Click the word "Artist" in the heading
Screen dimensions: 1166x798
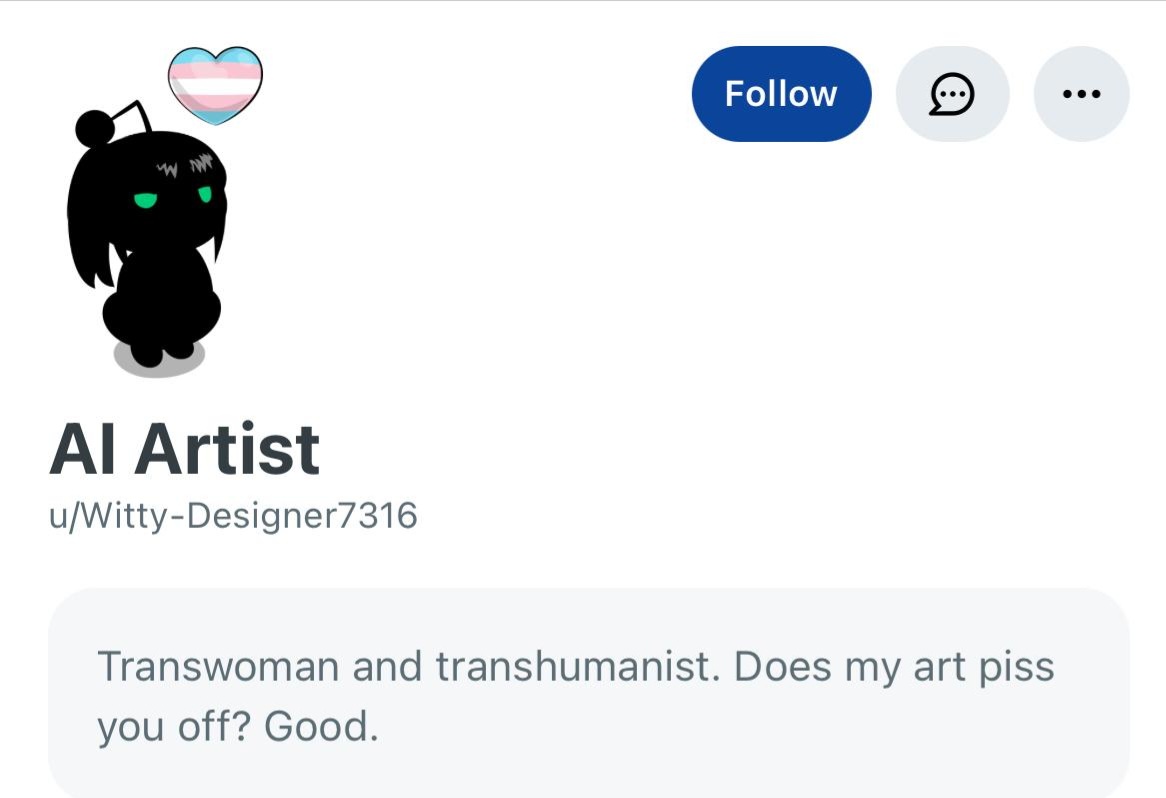(227, 449)
